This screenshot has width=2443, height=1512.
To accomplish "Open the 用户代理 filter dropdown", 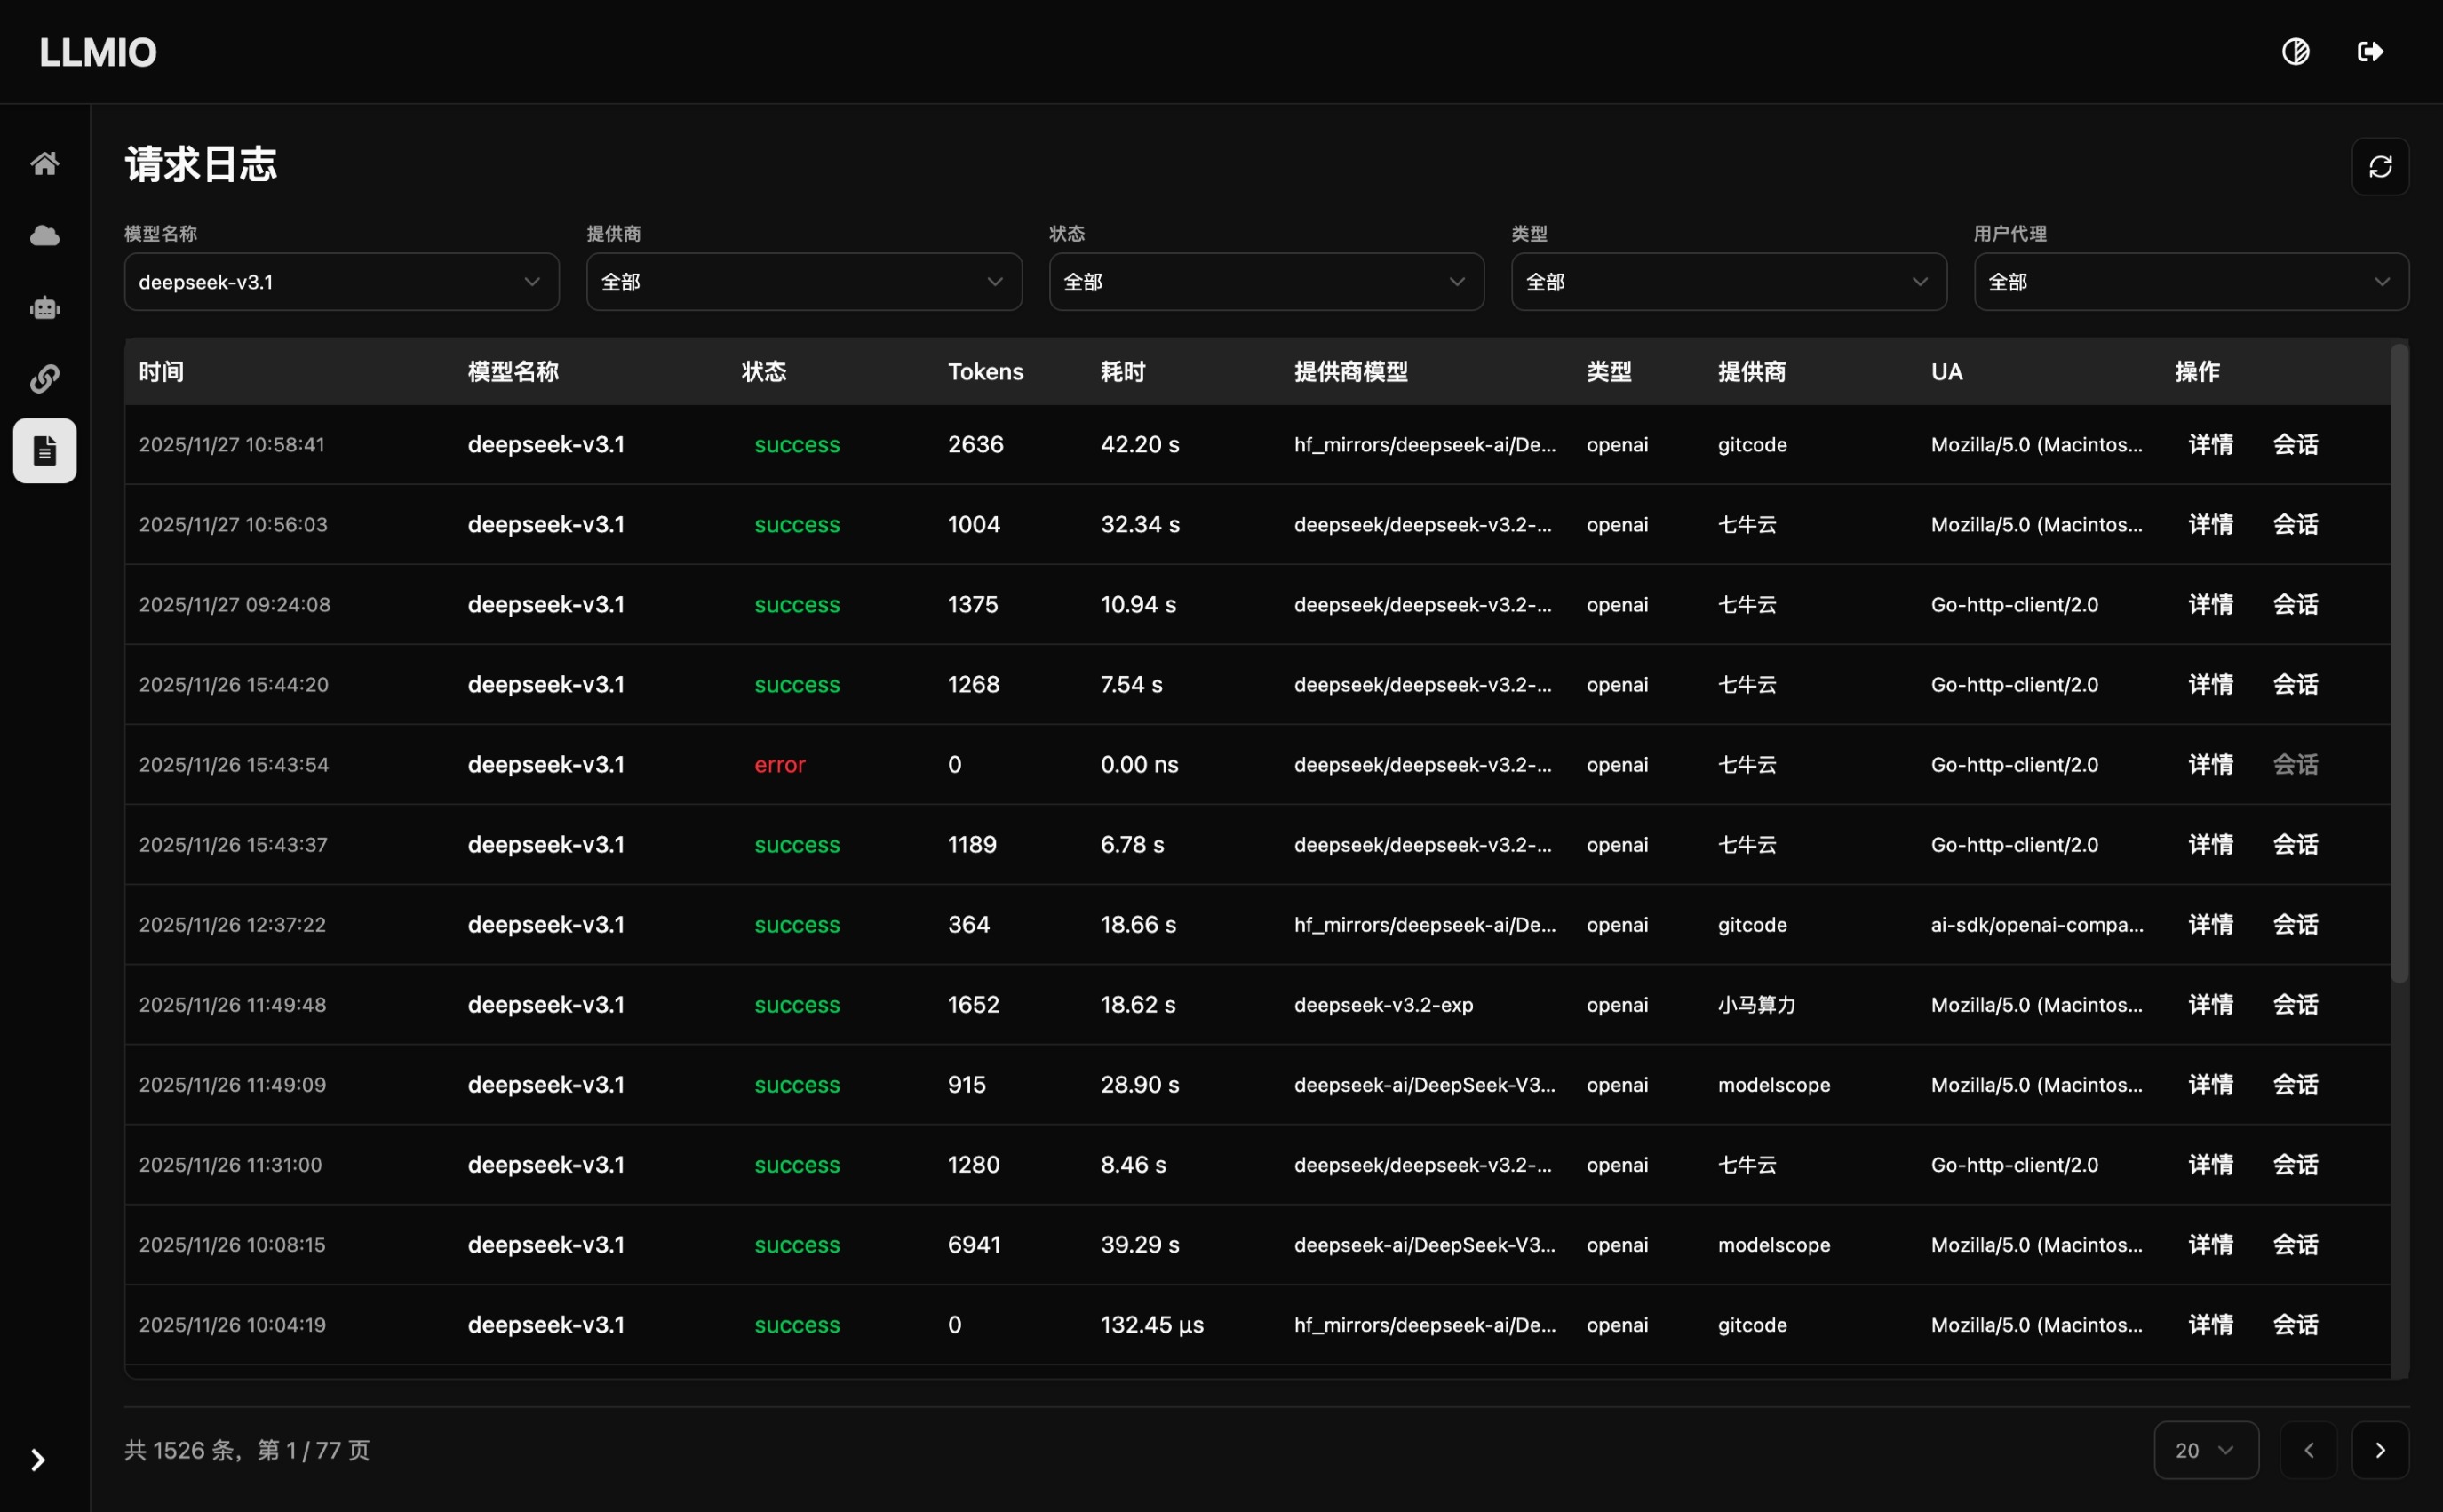I will point(2190,282).
